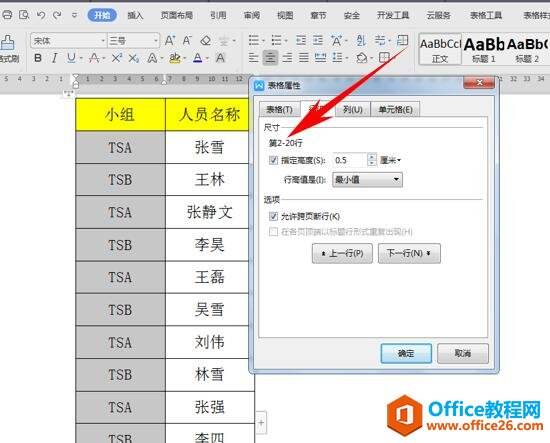Apply the Normal body text style
Viewport: 550px width, 443px height.
point(440,50)
